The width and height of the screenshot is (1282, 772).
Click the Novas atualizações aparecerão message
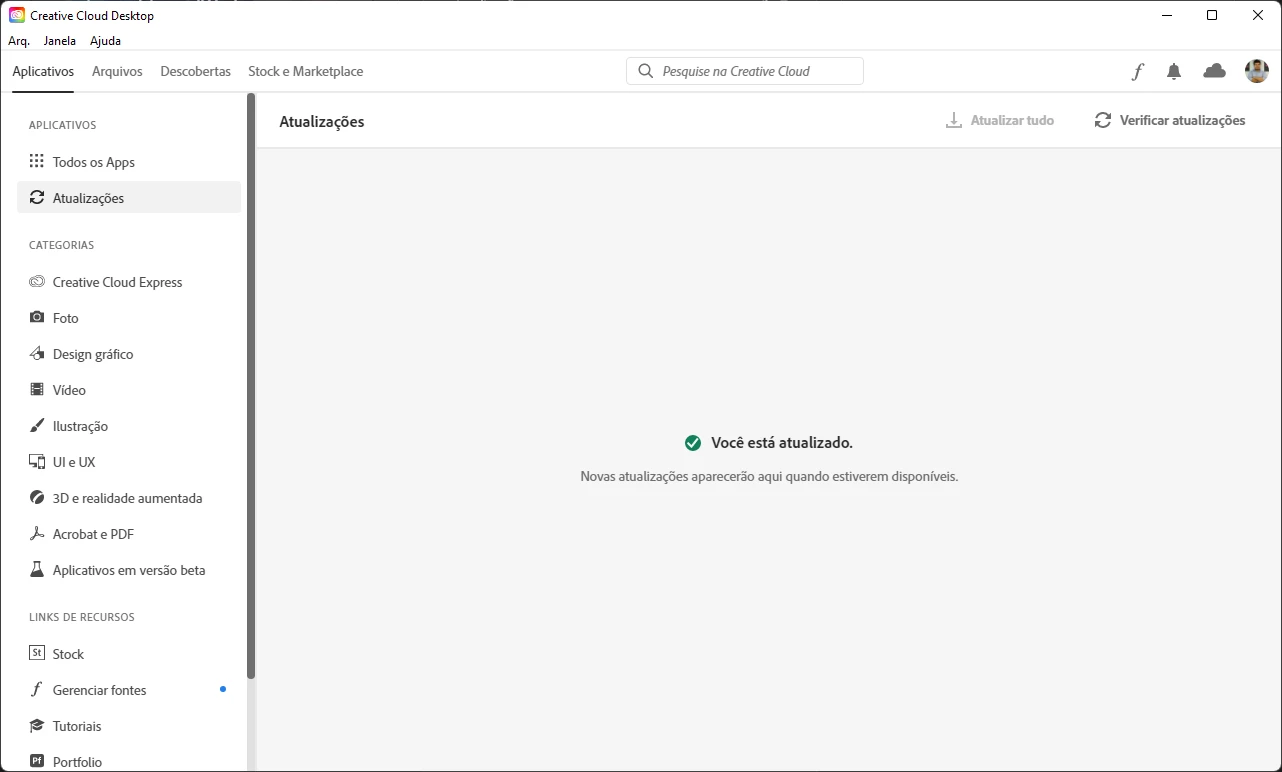click(x=769, y=476)
